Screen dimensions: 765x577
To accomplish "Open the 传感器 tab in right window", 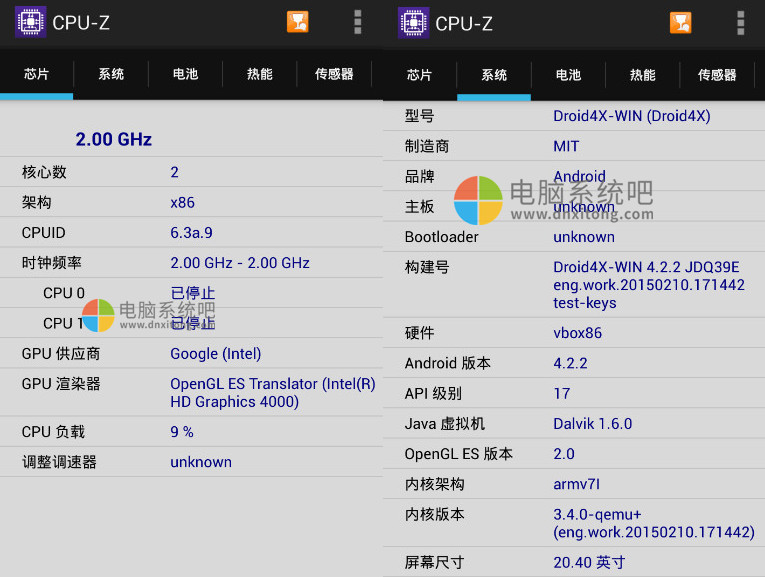I will click(717, 75).
